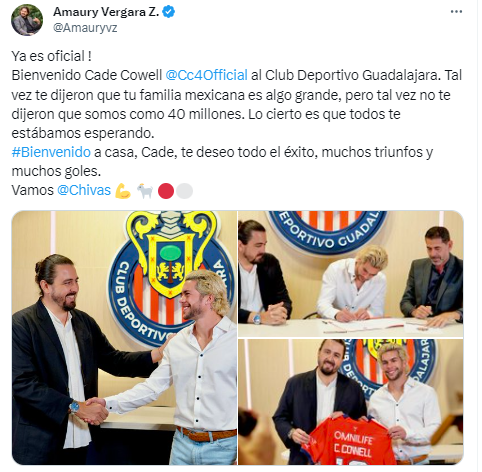
Task: Click the goat emoji
Action: pyautogui.click(x=145, y=191)
